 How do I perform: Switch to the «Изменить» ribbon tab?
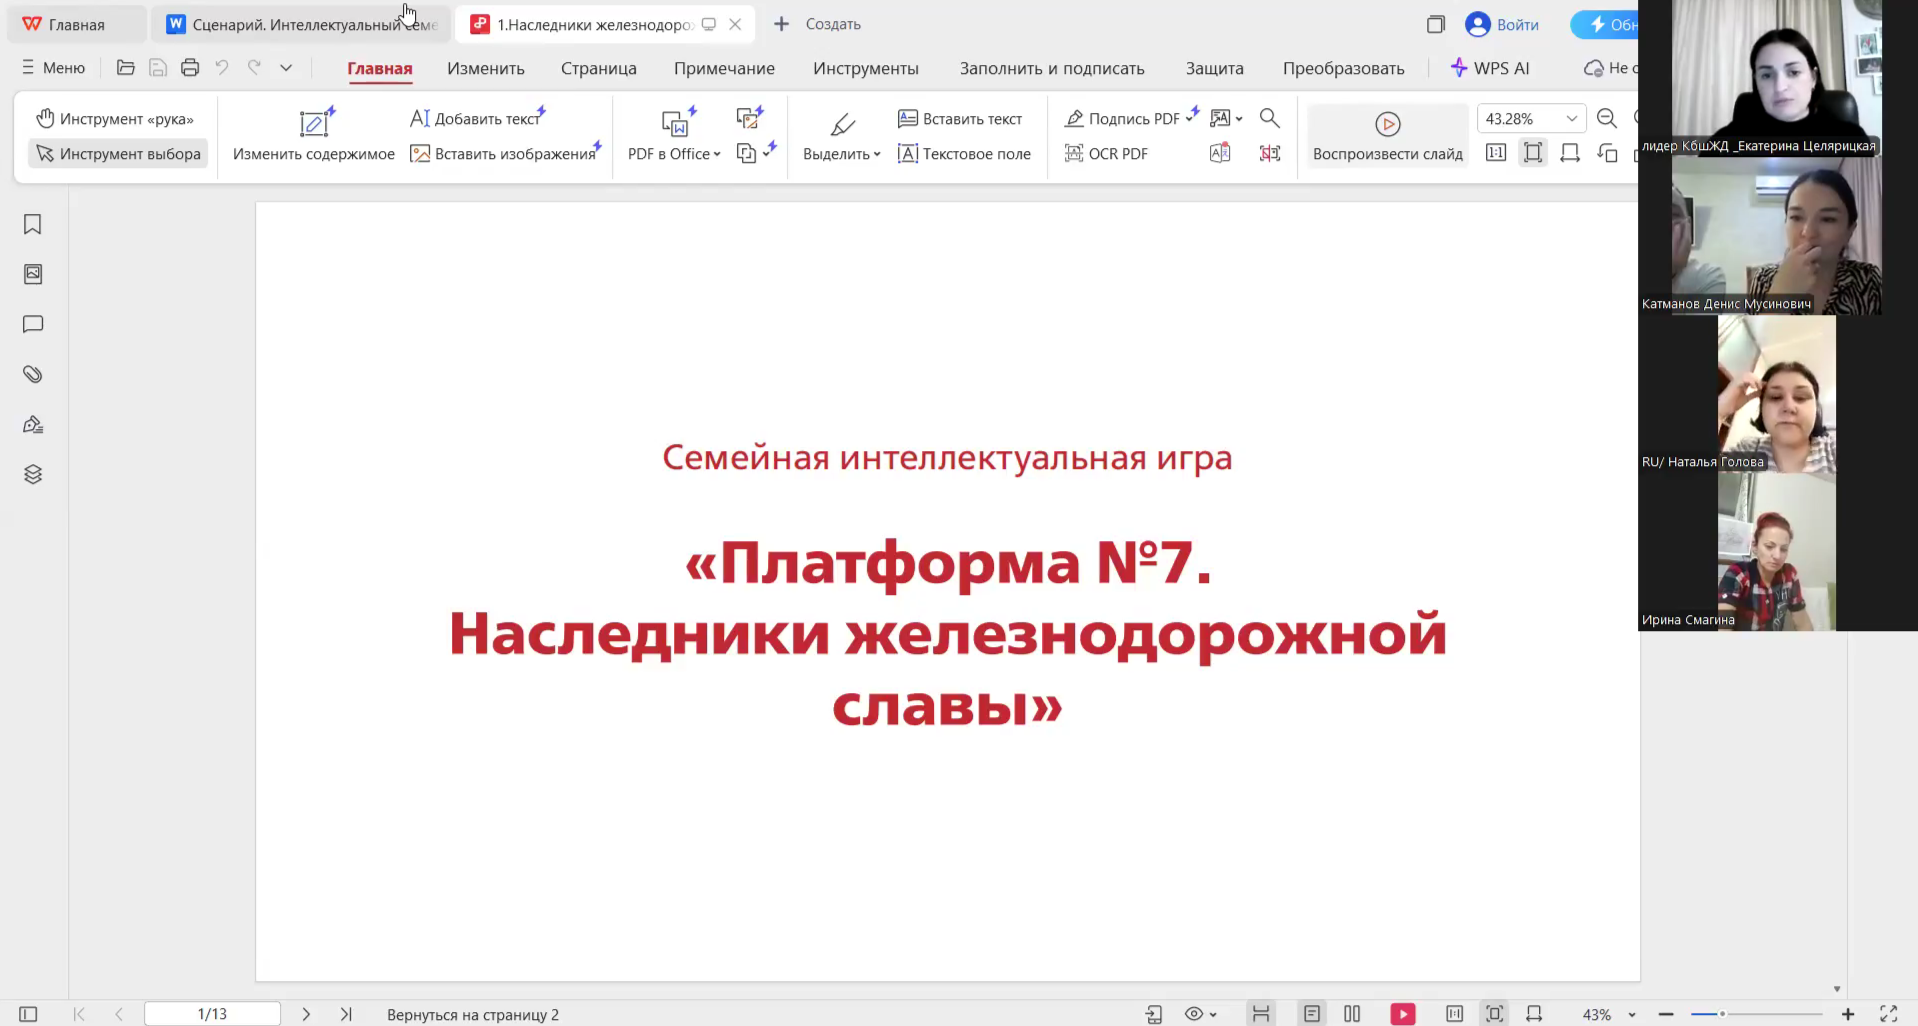pyautogui.click(x=485, y=68)
